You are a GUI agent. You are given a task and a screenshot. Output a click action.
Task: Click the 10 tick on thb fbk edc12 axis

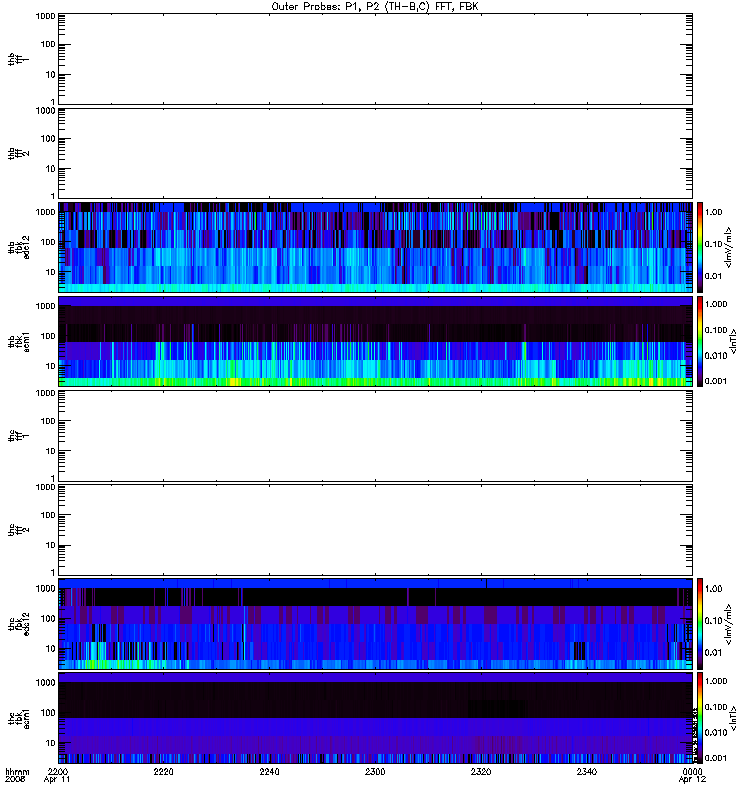(50, 272)
